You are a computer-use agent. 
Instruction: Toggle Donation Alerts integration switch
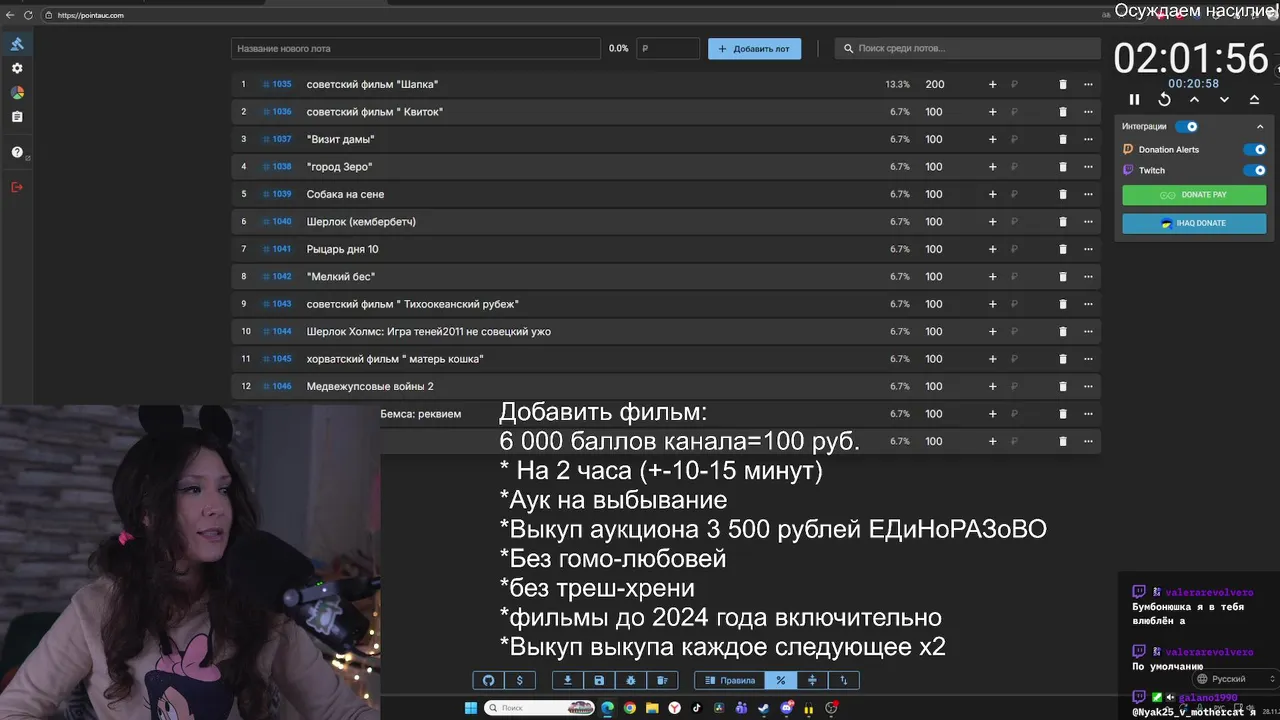point(1254,149)
